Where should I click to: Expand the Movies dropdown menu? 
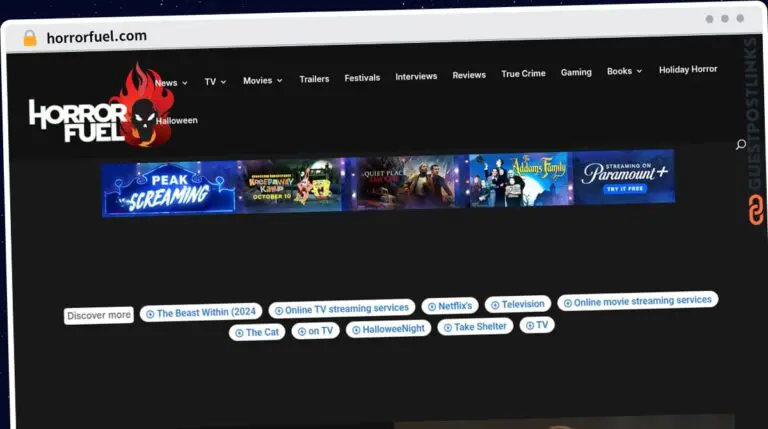coord(262,81)
